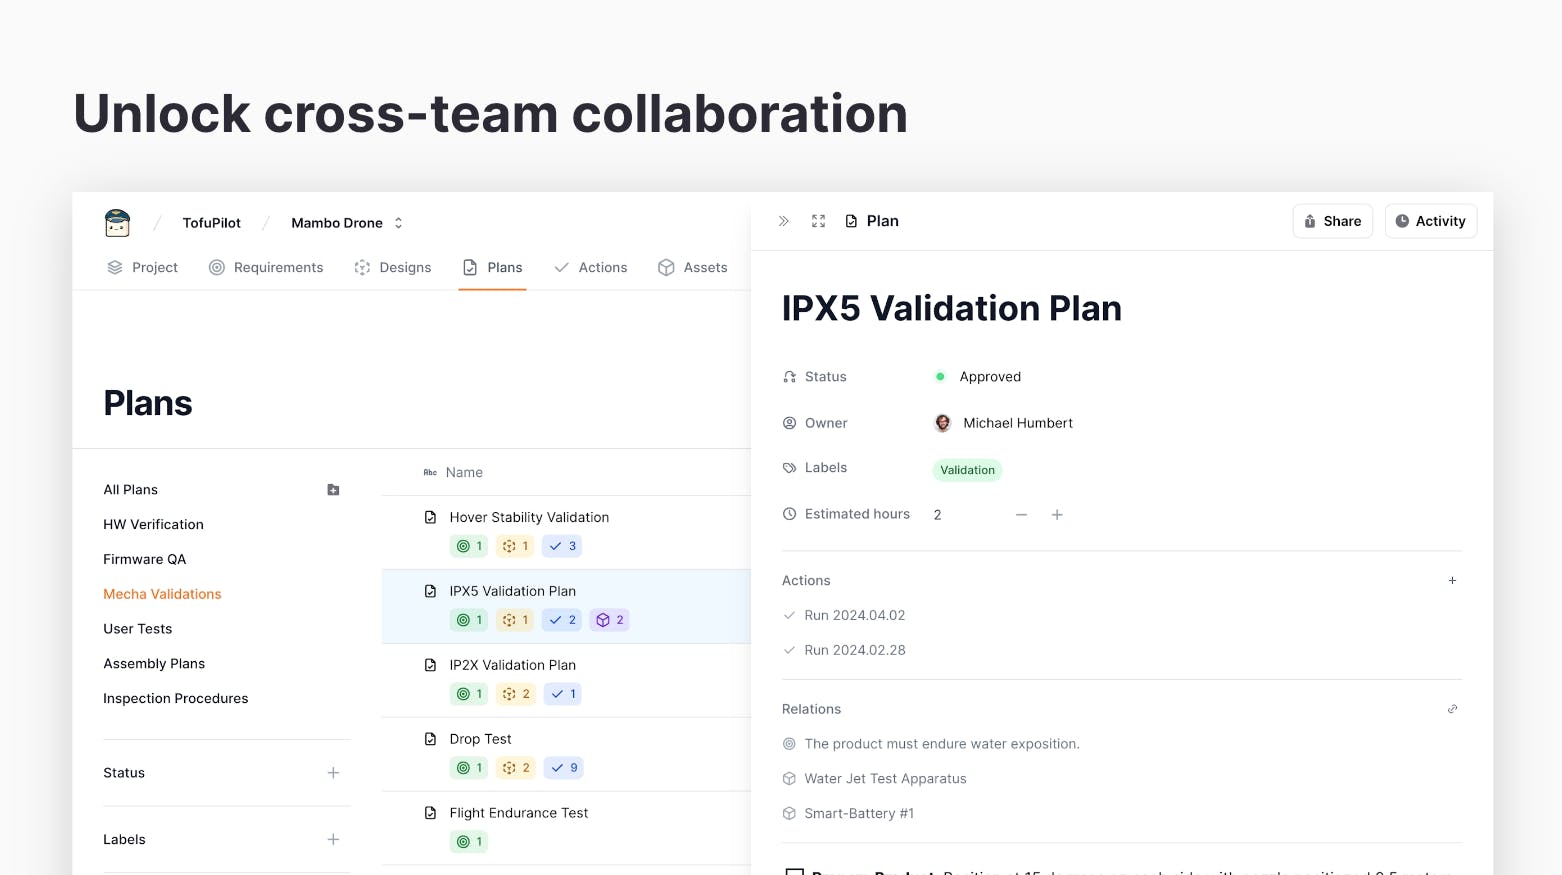This screenshot has height=875, width=1562.
Task: Click IP2X plan designs badge 2
Action: (x=516, y=694)
